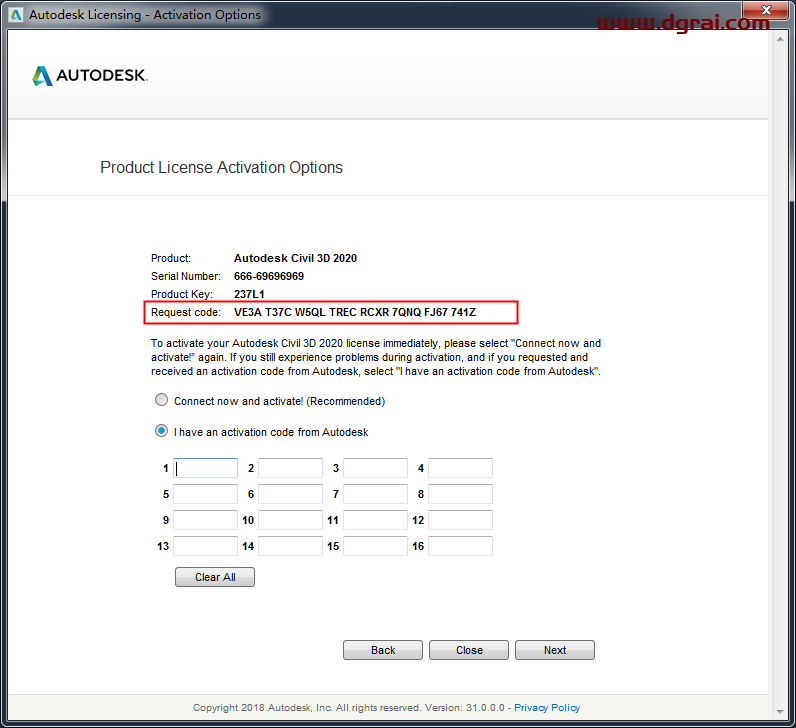796x728 pixels.
Task: Click activation code field 3
Action: 375,468
